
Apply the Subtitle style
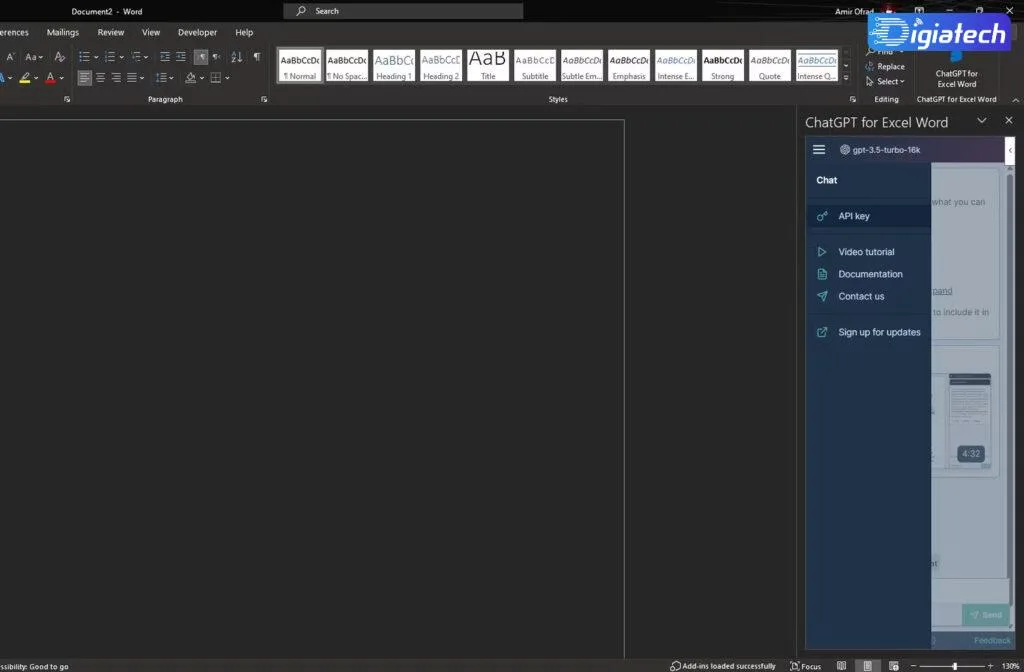(x=535, y=65)
